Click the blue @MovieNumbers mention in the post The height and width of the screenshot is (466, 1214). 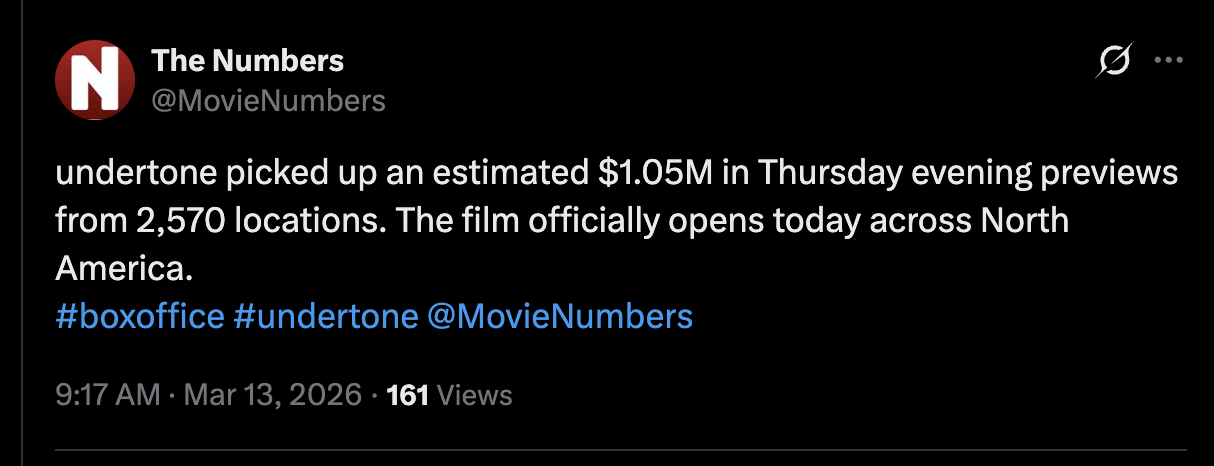(559, 316)
